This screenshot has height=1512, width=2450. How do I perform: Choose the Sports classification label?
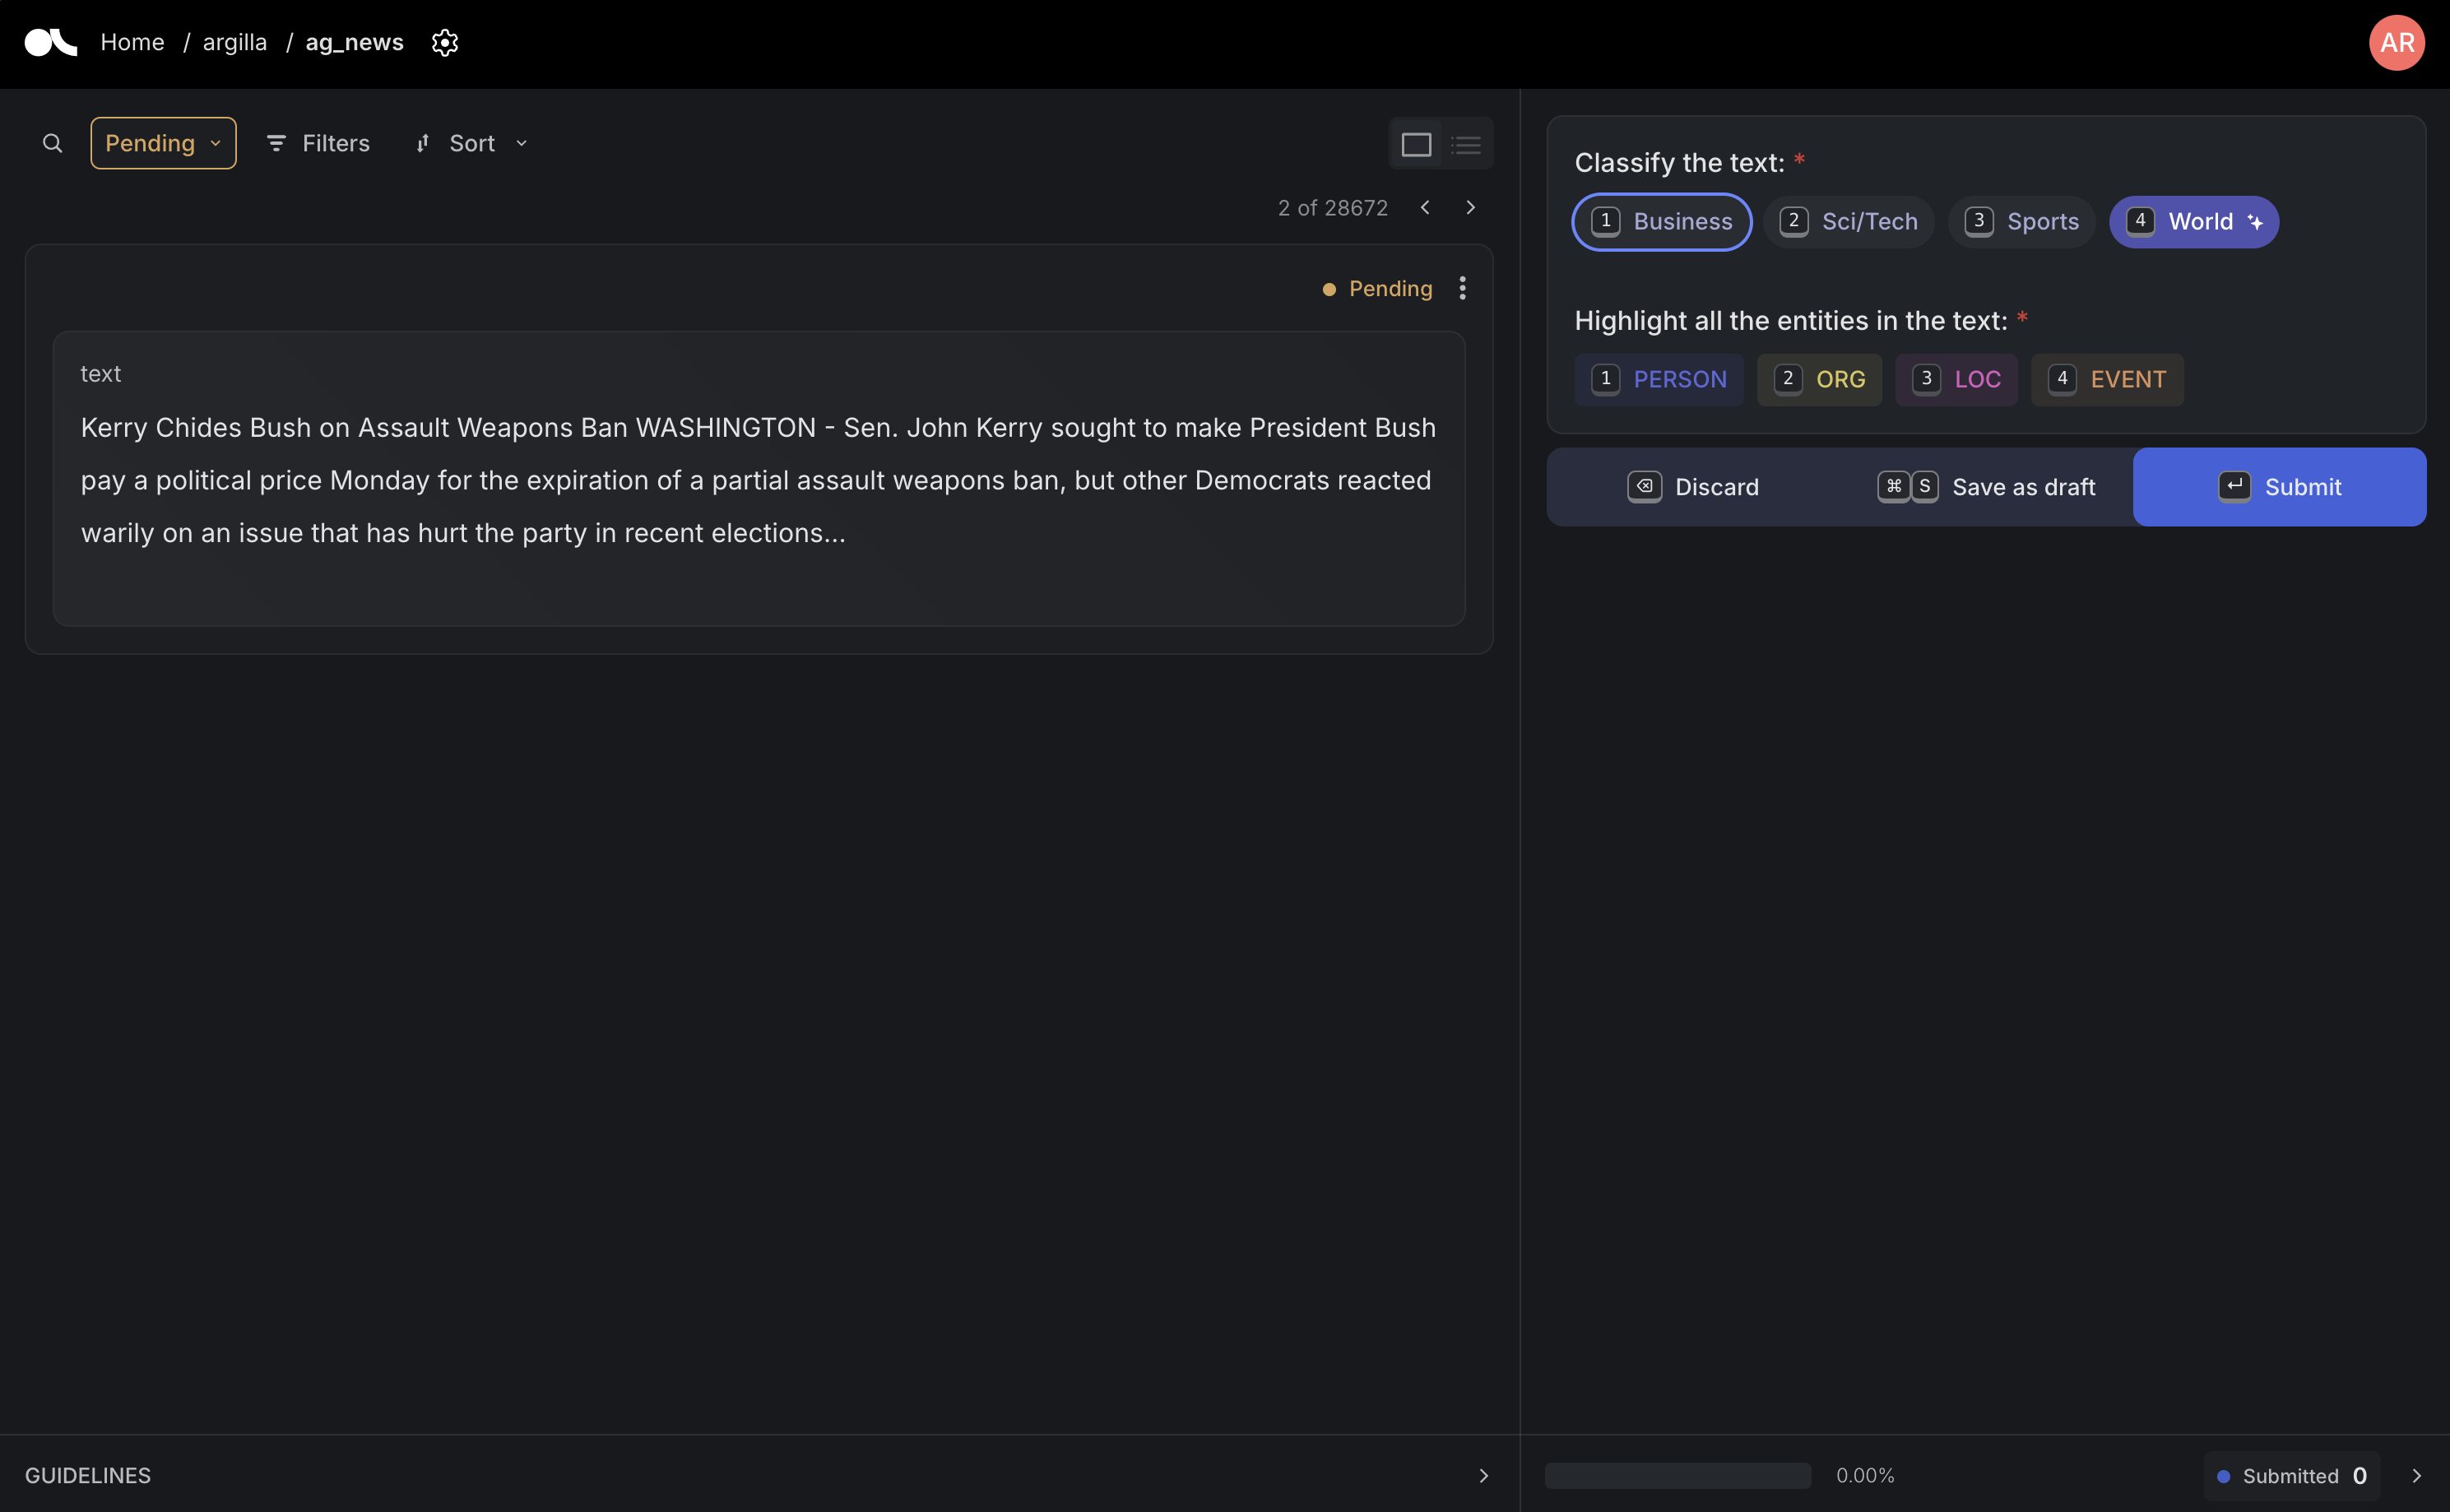pyautogui.click(x=2021, y=221)
